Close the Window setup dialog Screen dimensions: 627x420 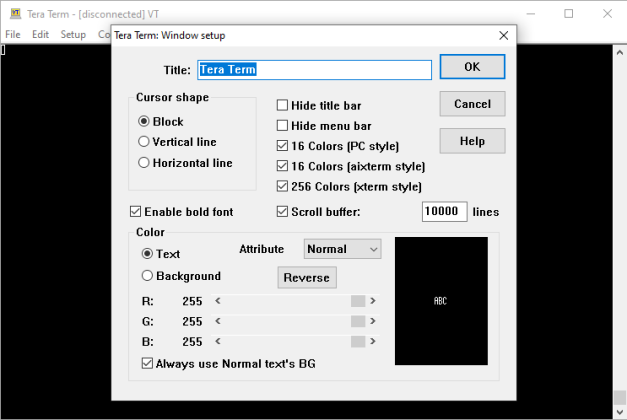coord(503,36)
